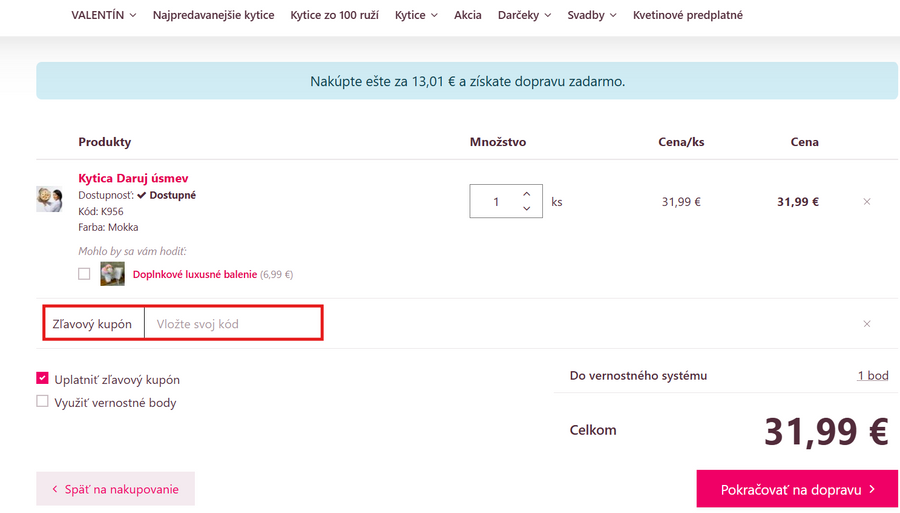Focus the Vložte svoj kód coupon field

(232, 324)
